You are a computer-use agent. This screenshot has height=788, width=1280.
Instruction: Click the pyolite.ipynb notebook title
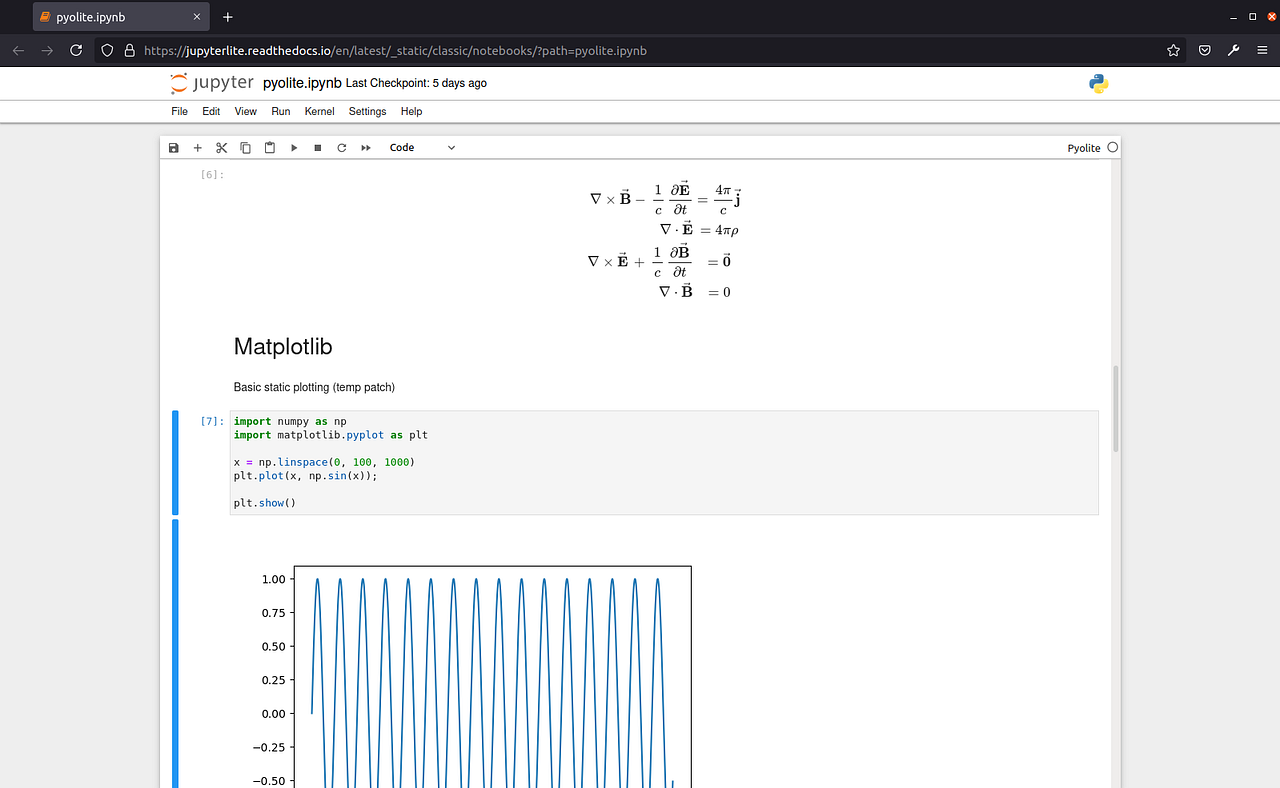coord(302,83)
